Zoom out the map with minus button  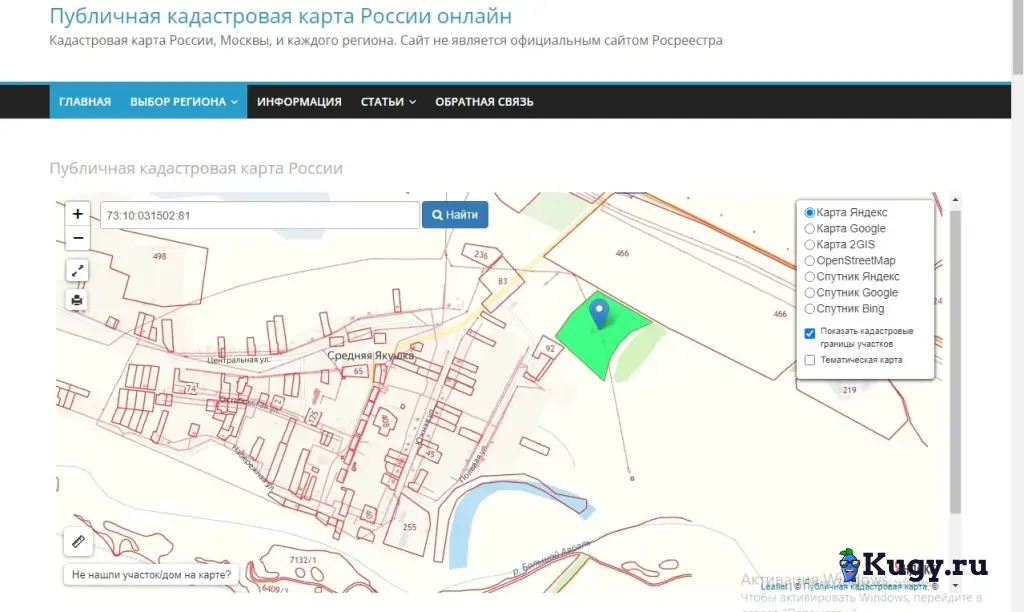tap(77, 238)
